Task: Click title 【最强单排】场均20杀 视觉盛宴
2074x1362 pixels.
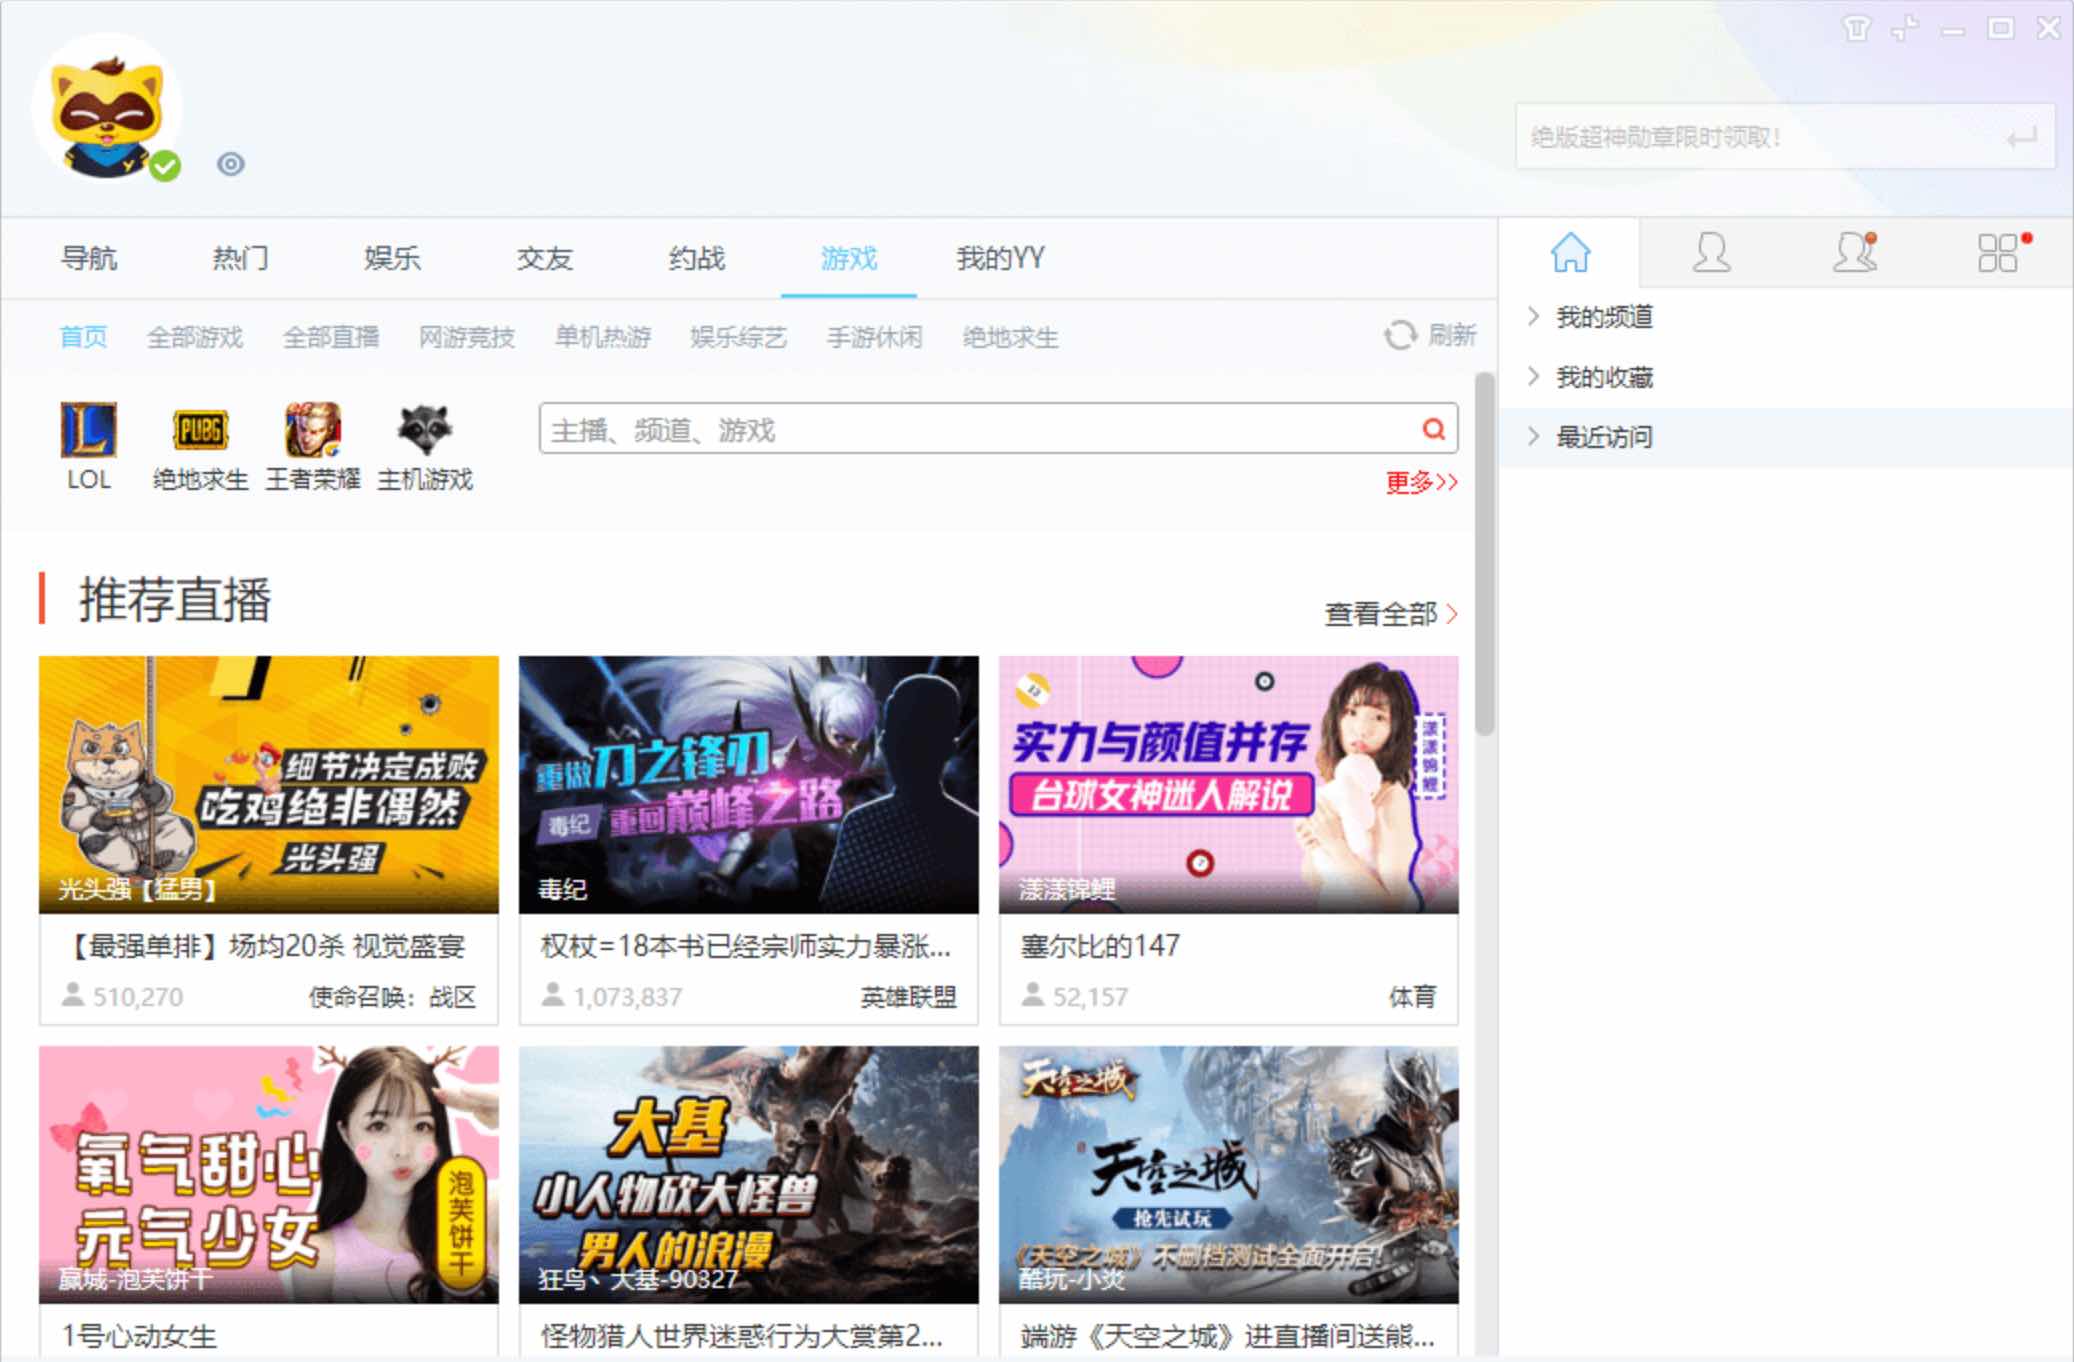Action: 264,946
